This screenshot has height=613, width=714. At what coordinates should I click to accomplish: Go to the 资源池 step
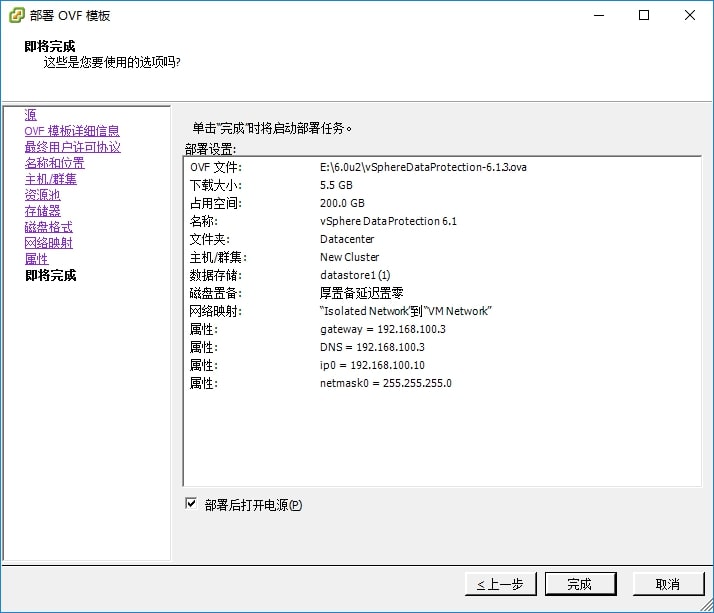pyautogui.click(x=42, y=195)
